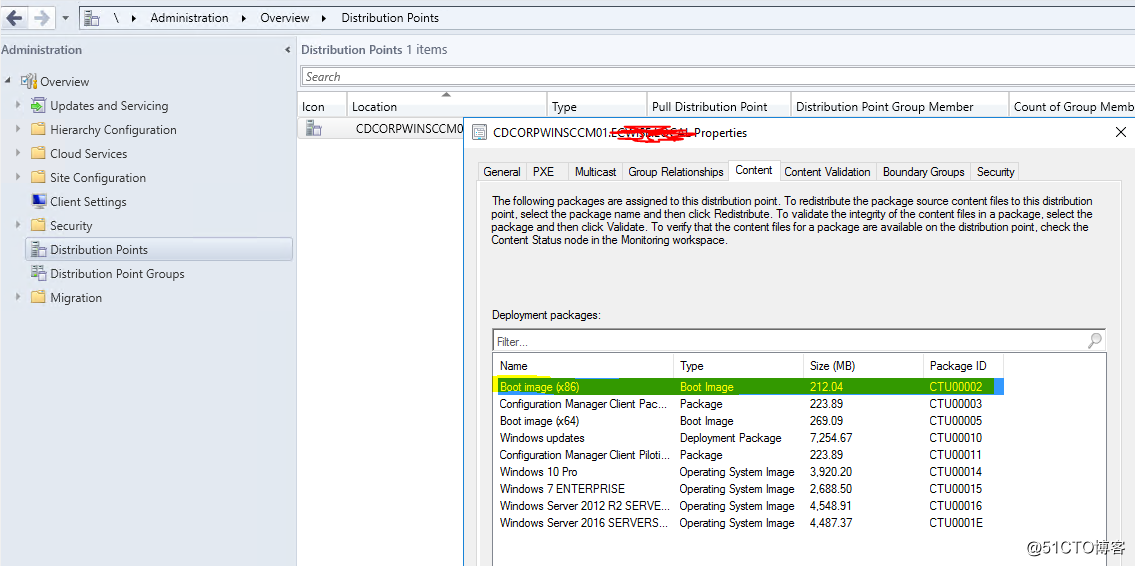Sort by the Location column header
The image size is (1135, 566).
447,106
